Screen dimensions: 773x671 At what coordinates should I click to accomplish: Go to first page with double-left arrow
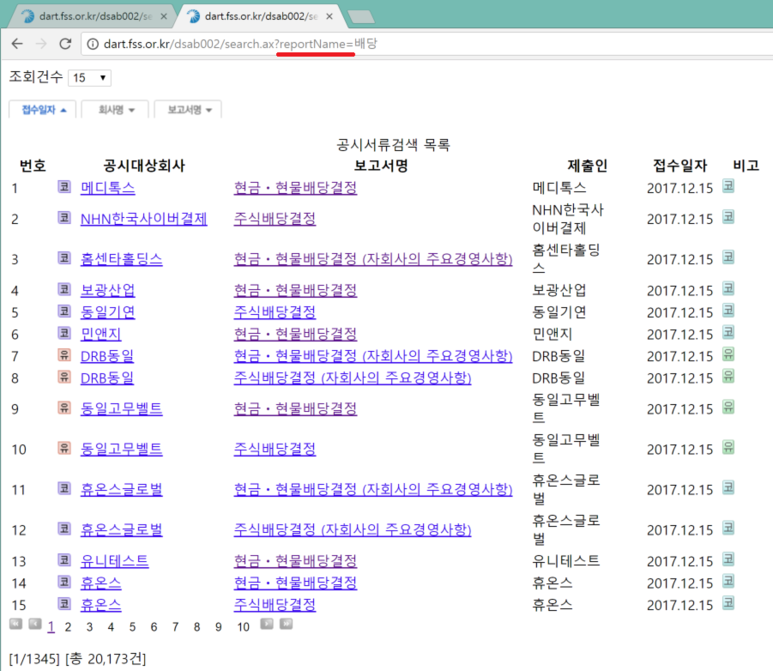pos(16,624)
